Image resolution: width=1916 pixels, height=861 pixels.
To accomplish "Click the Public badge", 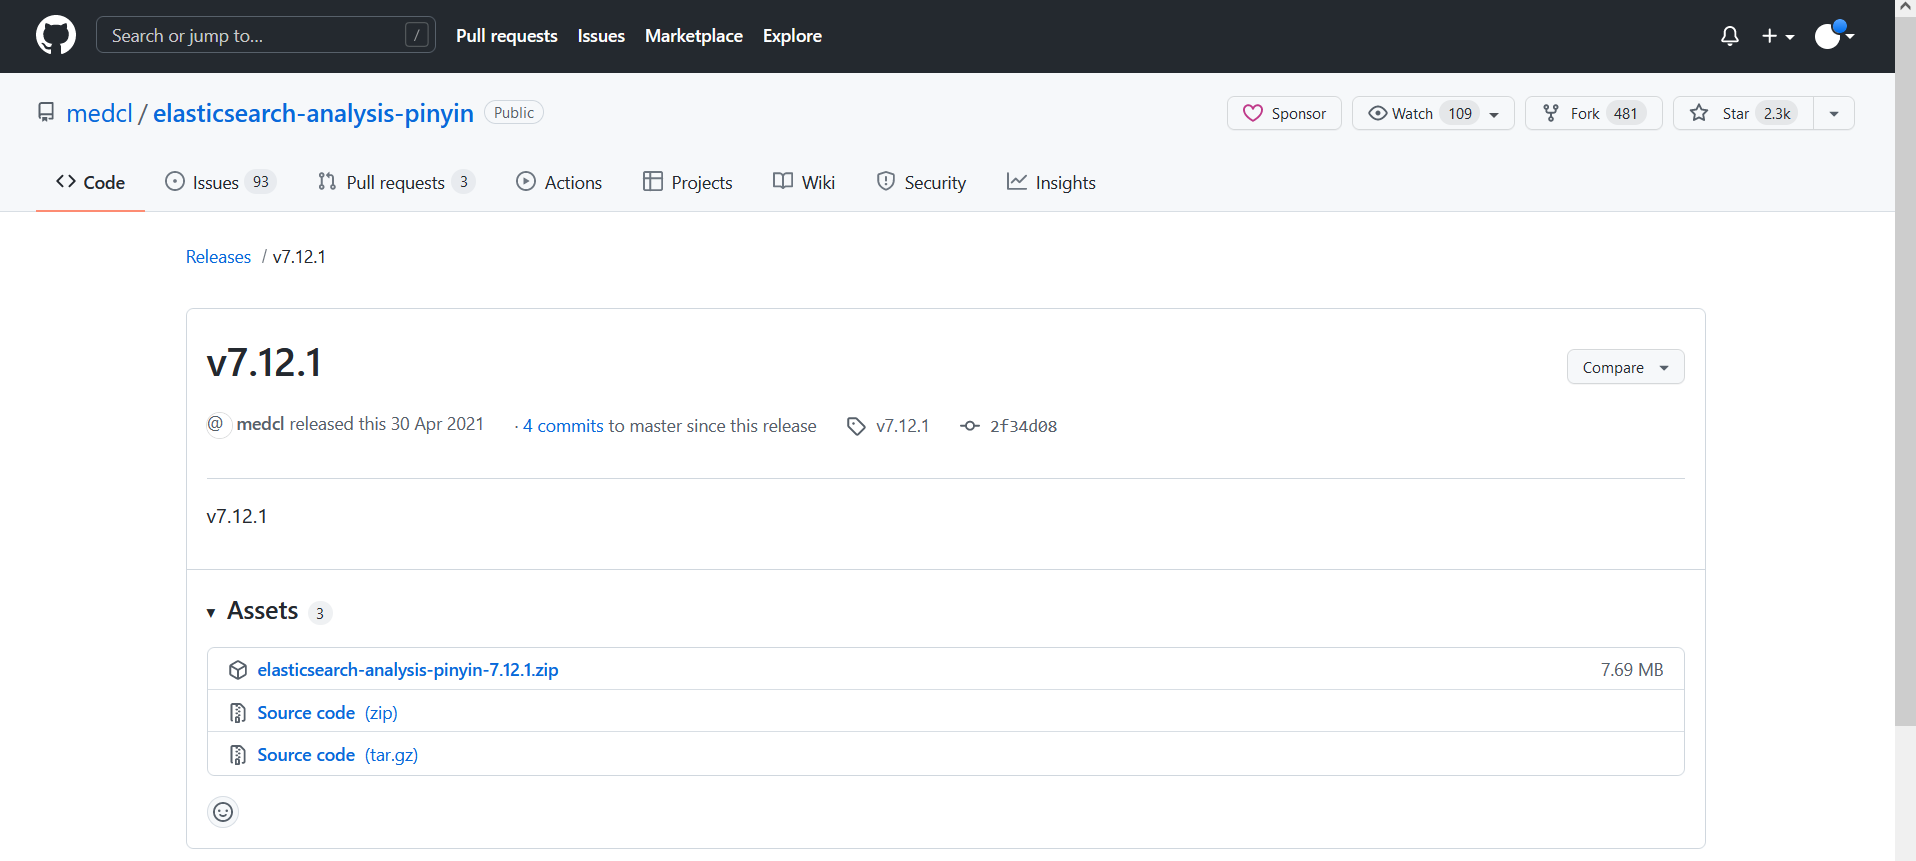I will (514, 112).
